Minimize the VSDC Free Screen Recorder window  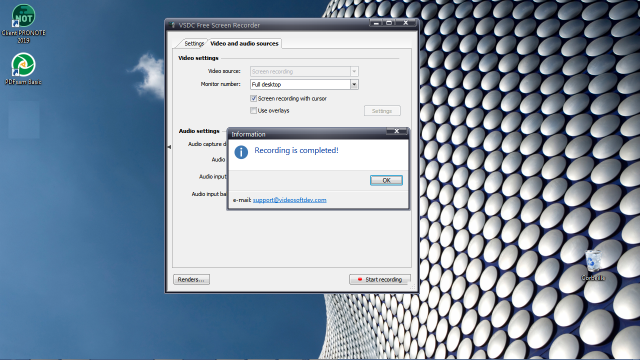tap(376, 23)
